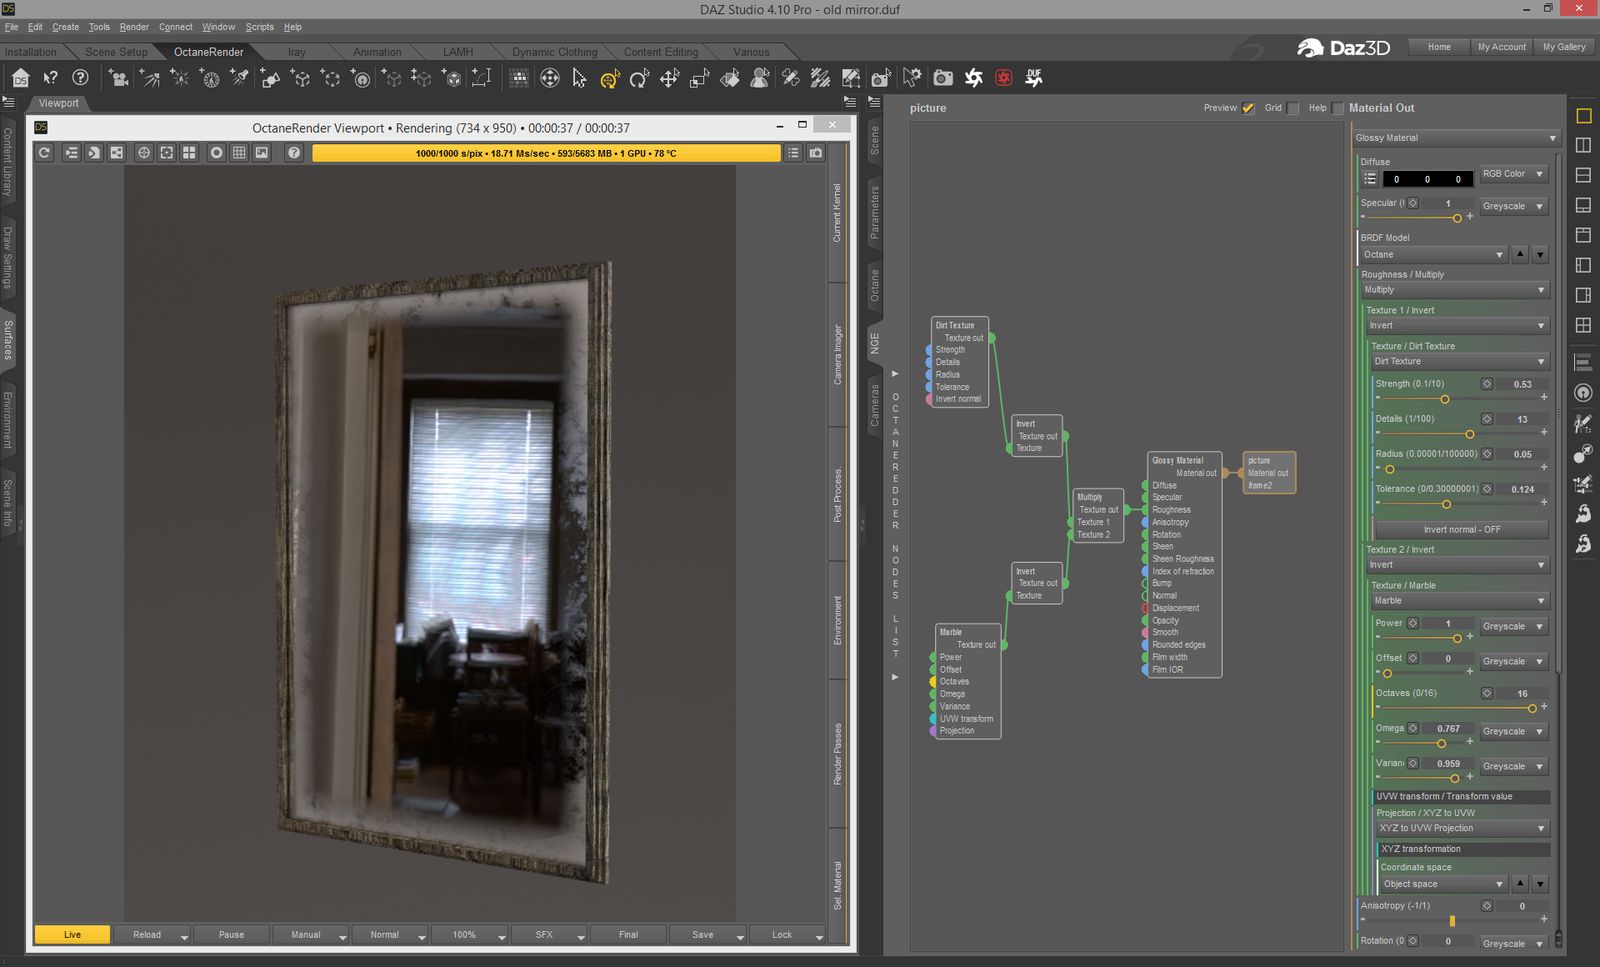Open the Glossy Material type dropdown
Viewport: 1600px width, 967px height.
[1455, 138]
